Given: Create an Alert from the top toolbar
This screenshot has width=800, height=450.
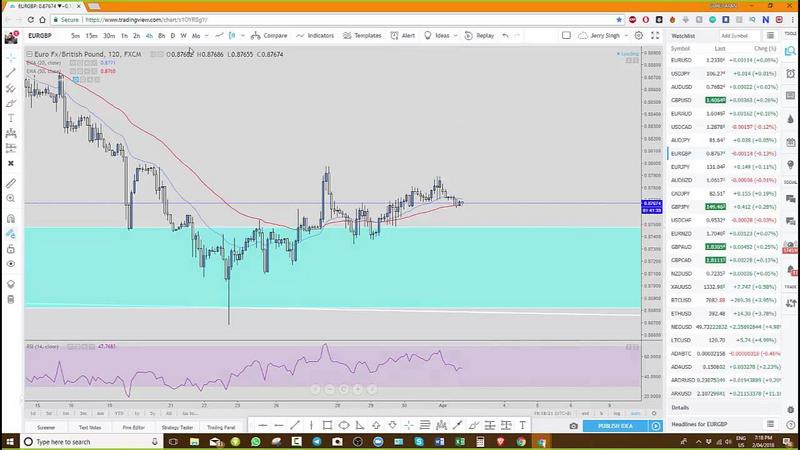Looking at the screenshot, I should (403, 36).
